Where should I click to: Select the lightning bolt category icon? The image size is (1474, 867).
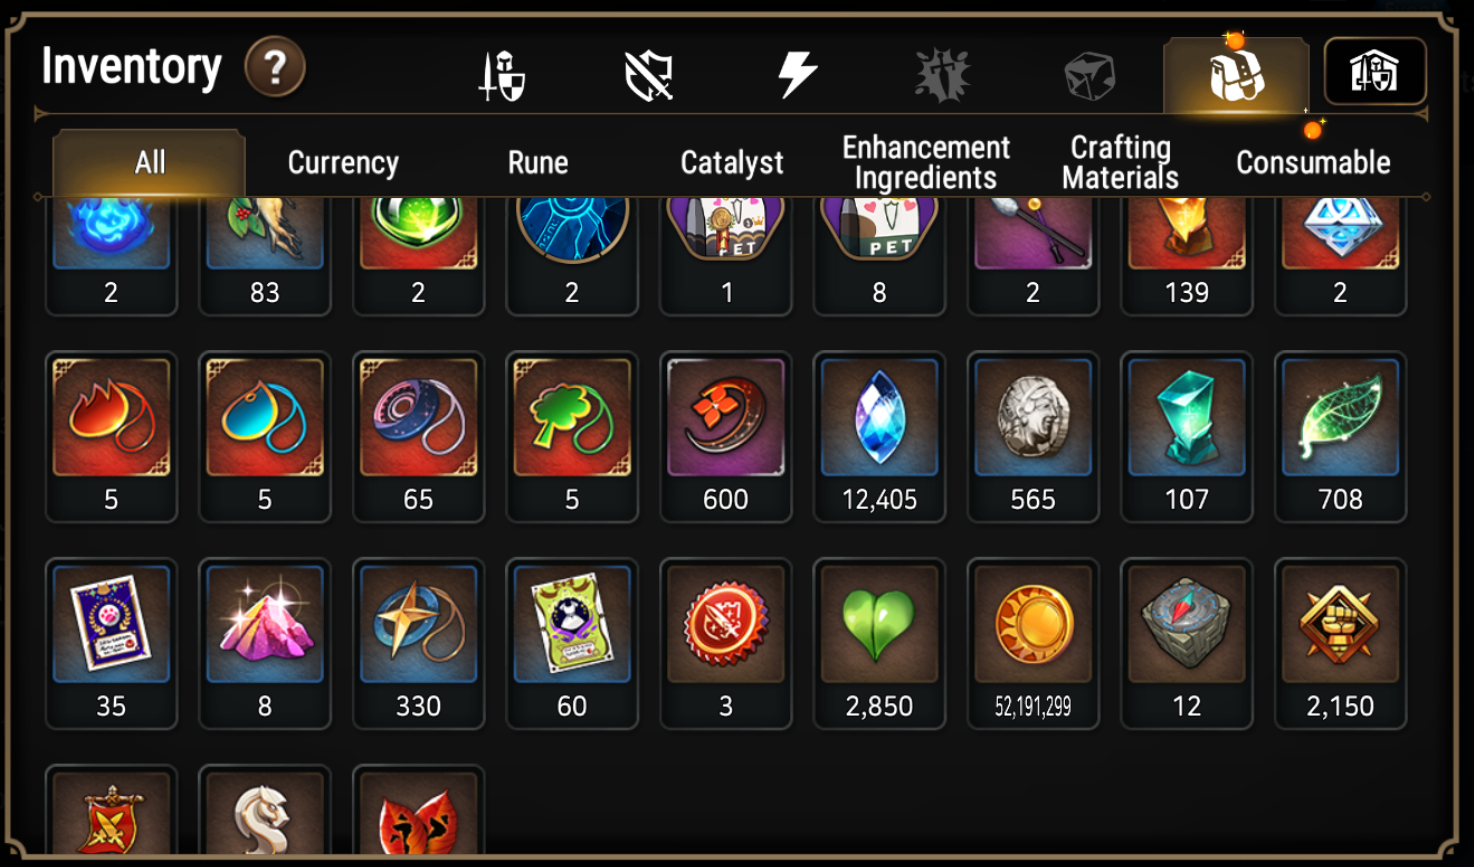click(x=797, y=75)
